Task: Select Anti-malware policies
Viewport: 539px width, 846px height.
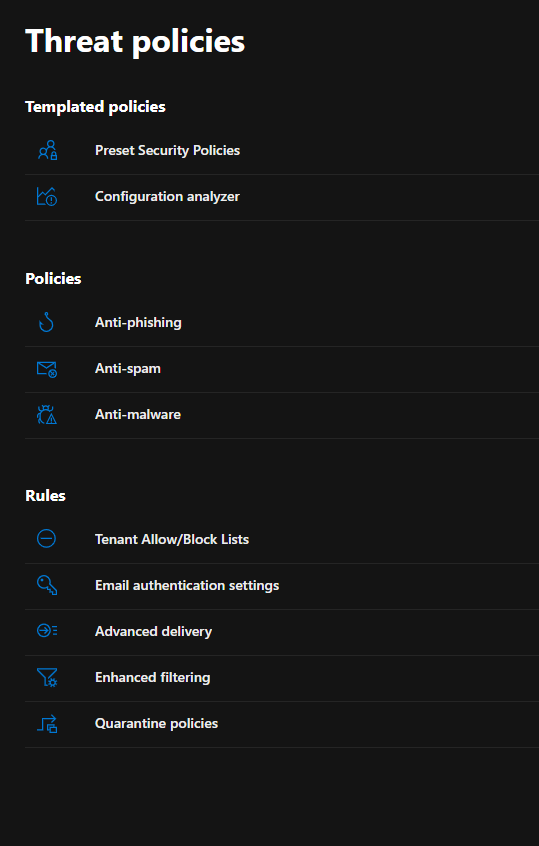Action: 138,414
